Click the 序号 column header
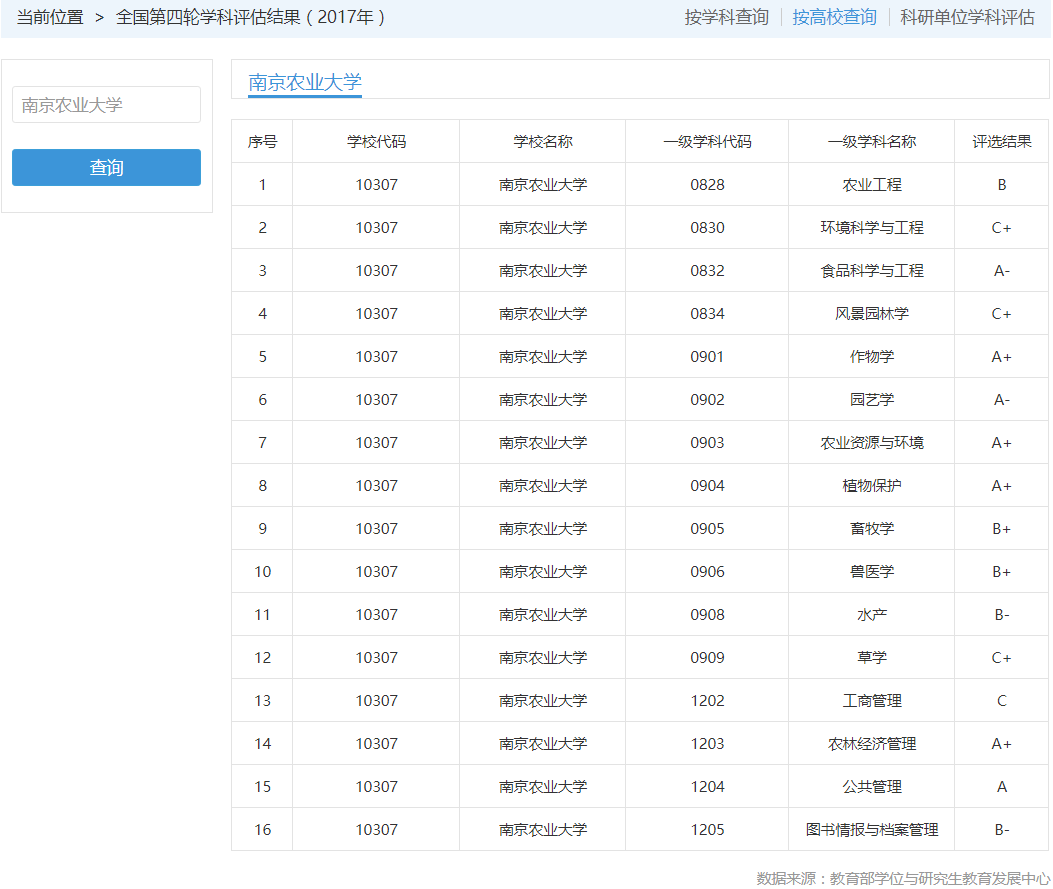This screenshot has width=1053, height=889. (262, 142)
